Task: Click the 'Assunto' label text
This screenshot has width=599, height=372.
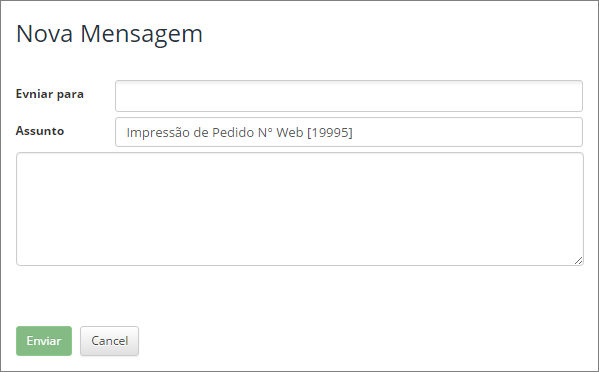Action: 40,131
